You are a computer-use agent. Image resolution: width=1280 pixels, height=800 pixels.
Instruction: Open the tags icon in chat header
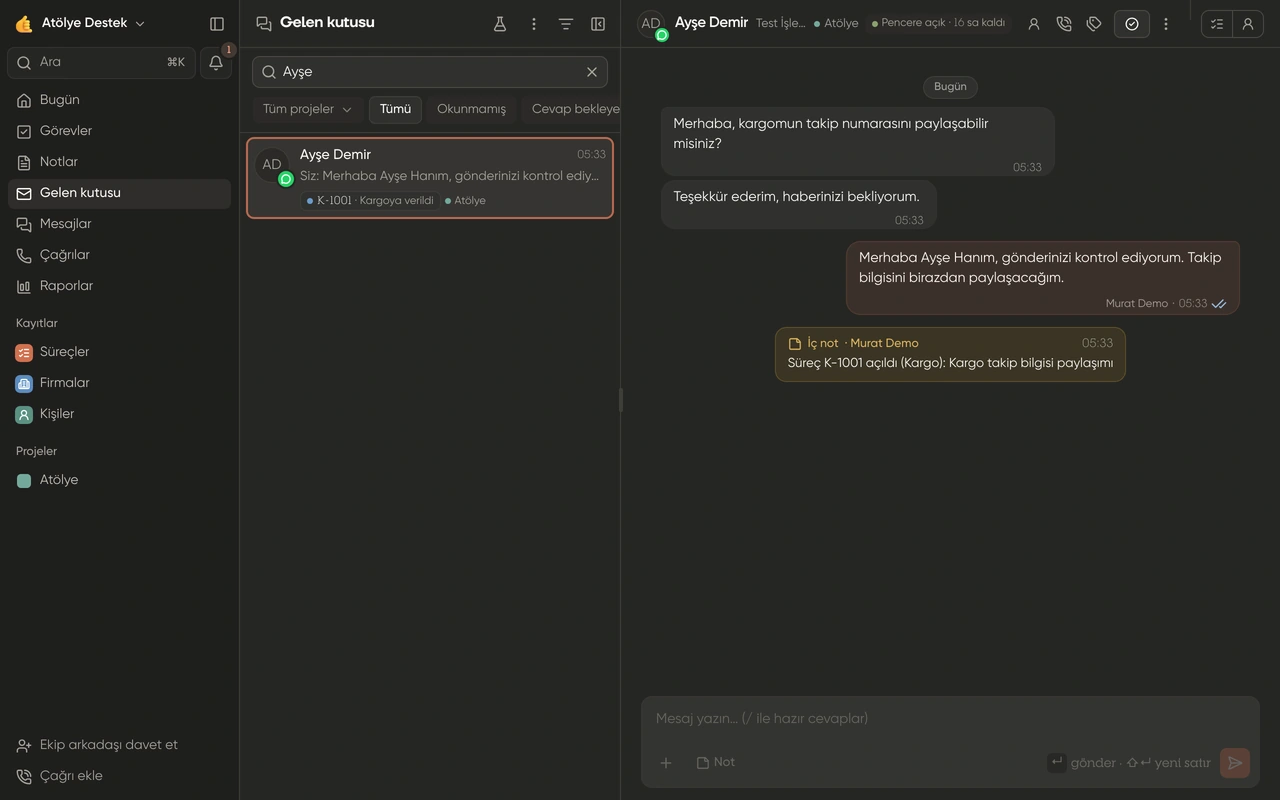(1094, 24)
